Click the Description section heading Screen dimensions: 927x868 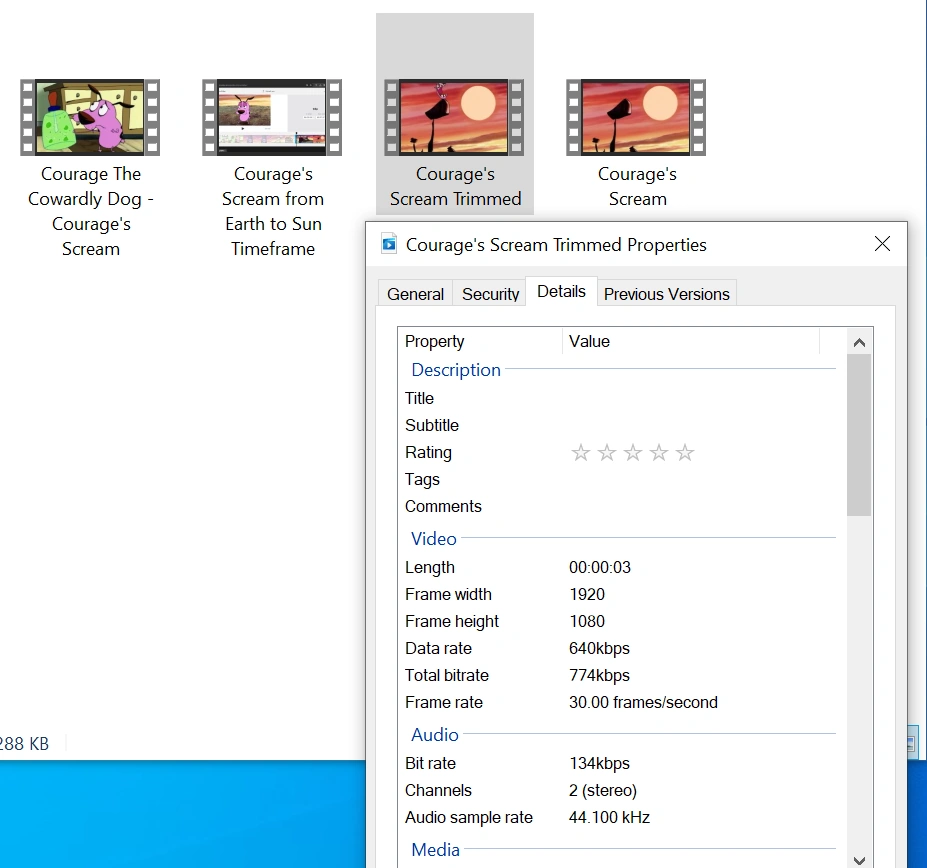[456, 370]
